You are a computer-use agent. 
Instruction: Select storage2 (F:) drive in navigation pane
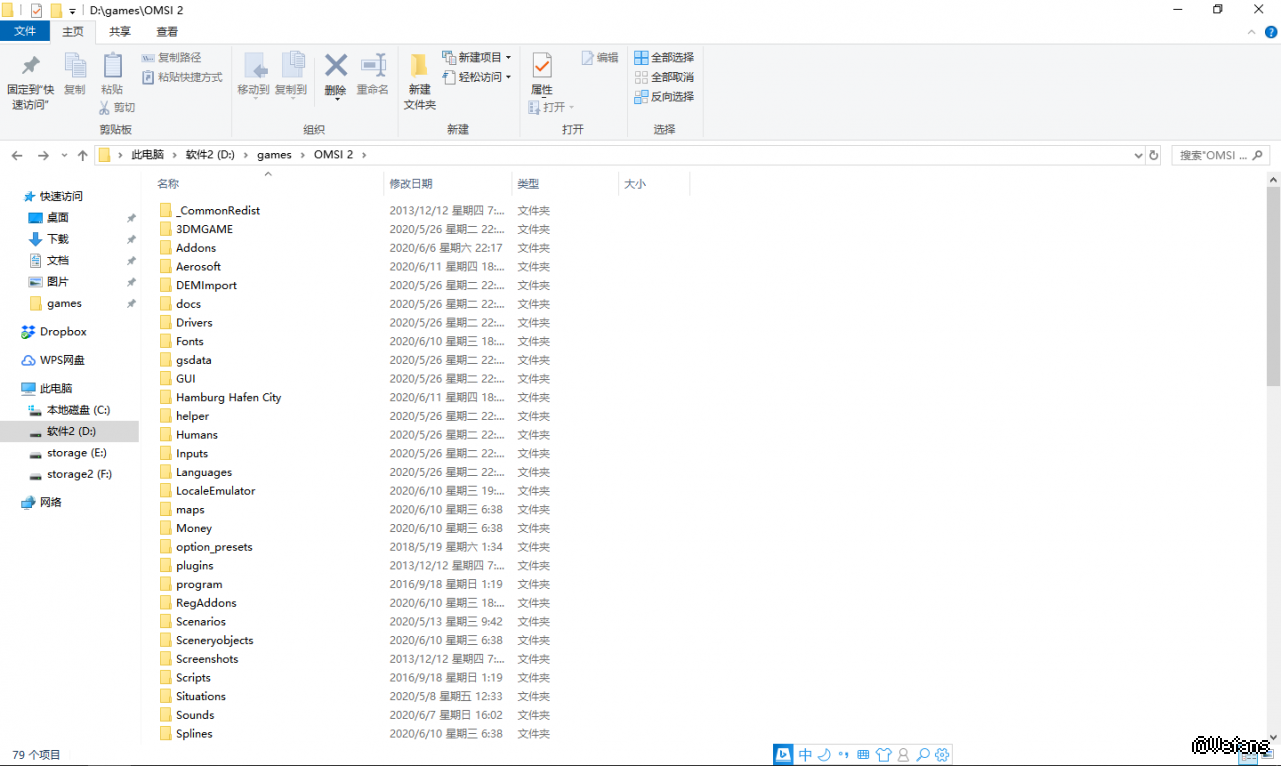point(79,474)
